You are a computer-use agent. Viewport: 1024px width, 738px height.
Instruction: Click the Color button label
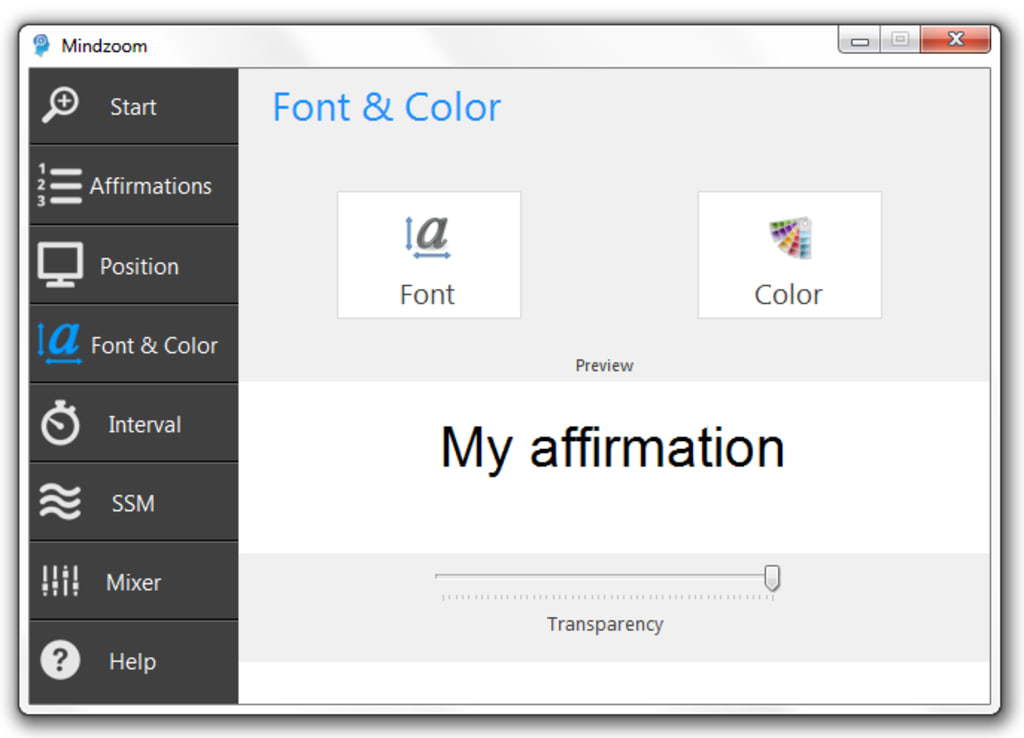(788, 295)
